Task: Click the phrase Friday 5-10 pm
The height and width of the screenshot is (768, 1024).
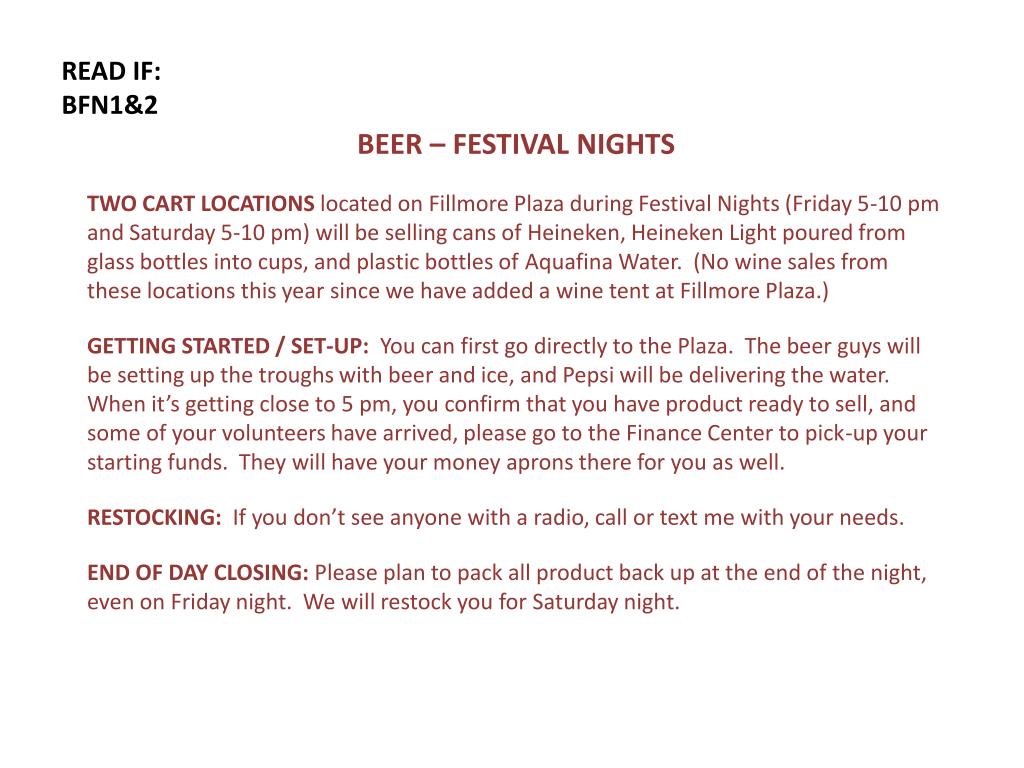Action: click(866, 204)
